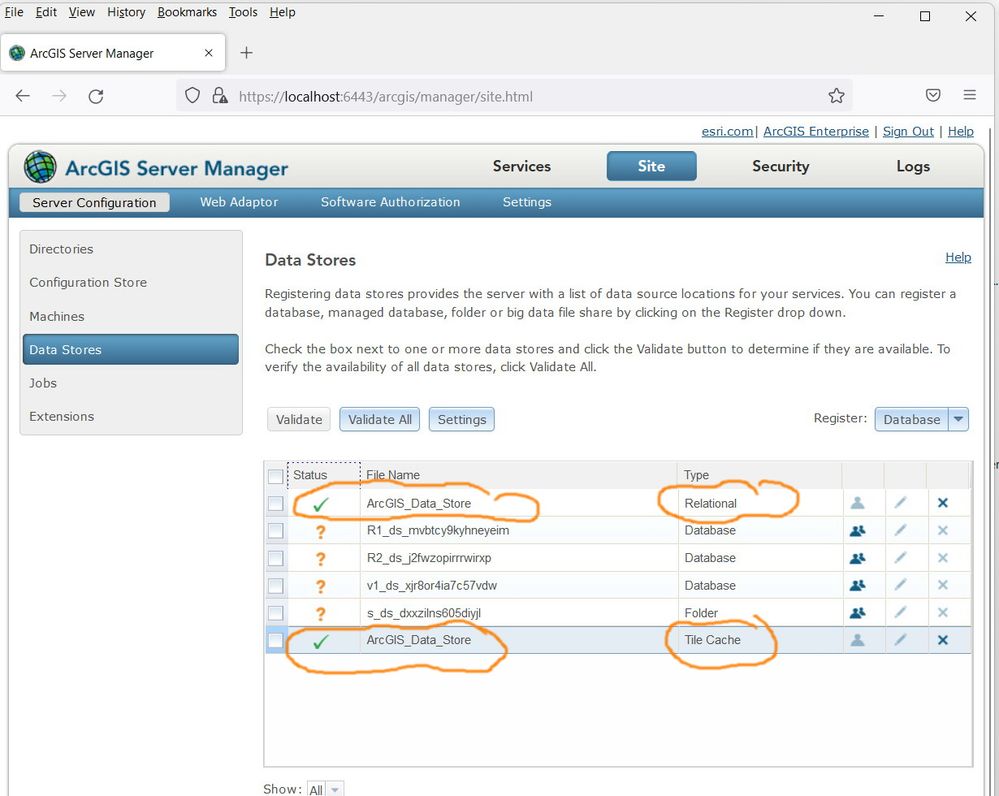This screenshot has height=796, width=999.
Task: Open the Bookmarks menu in menu bar
Action: [187, 12]
